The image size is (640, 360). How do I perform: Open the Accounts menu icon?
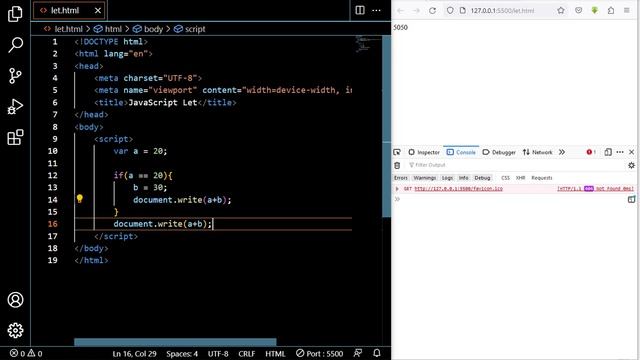pyautogui.click(x=15, y=300)
